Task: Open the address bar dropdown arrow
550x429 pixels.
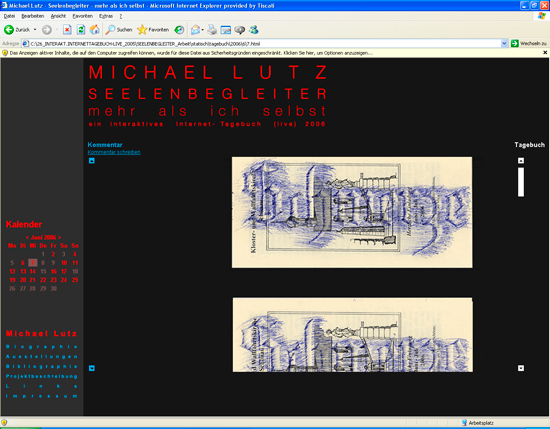Action: (504, 43)
